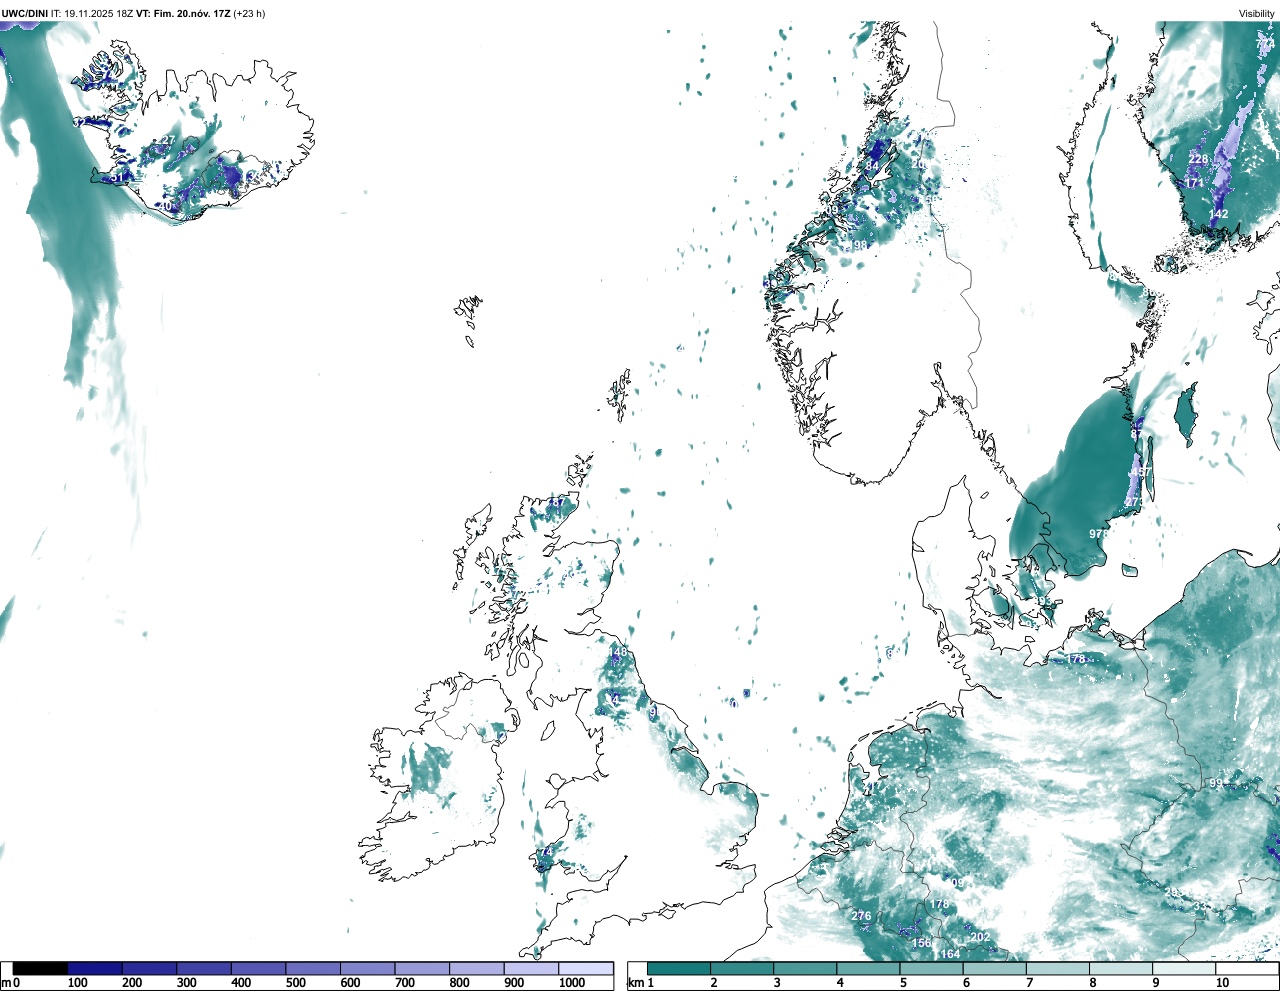Click the '228' visibility value over Finland
The width and height of the screenshot is (1280, 991).
click(1198, 159)
